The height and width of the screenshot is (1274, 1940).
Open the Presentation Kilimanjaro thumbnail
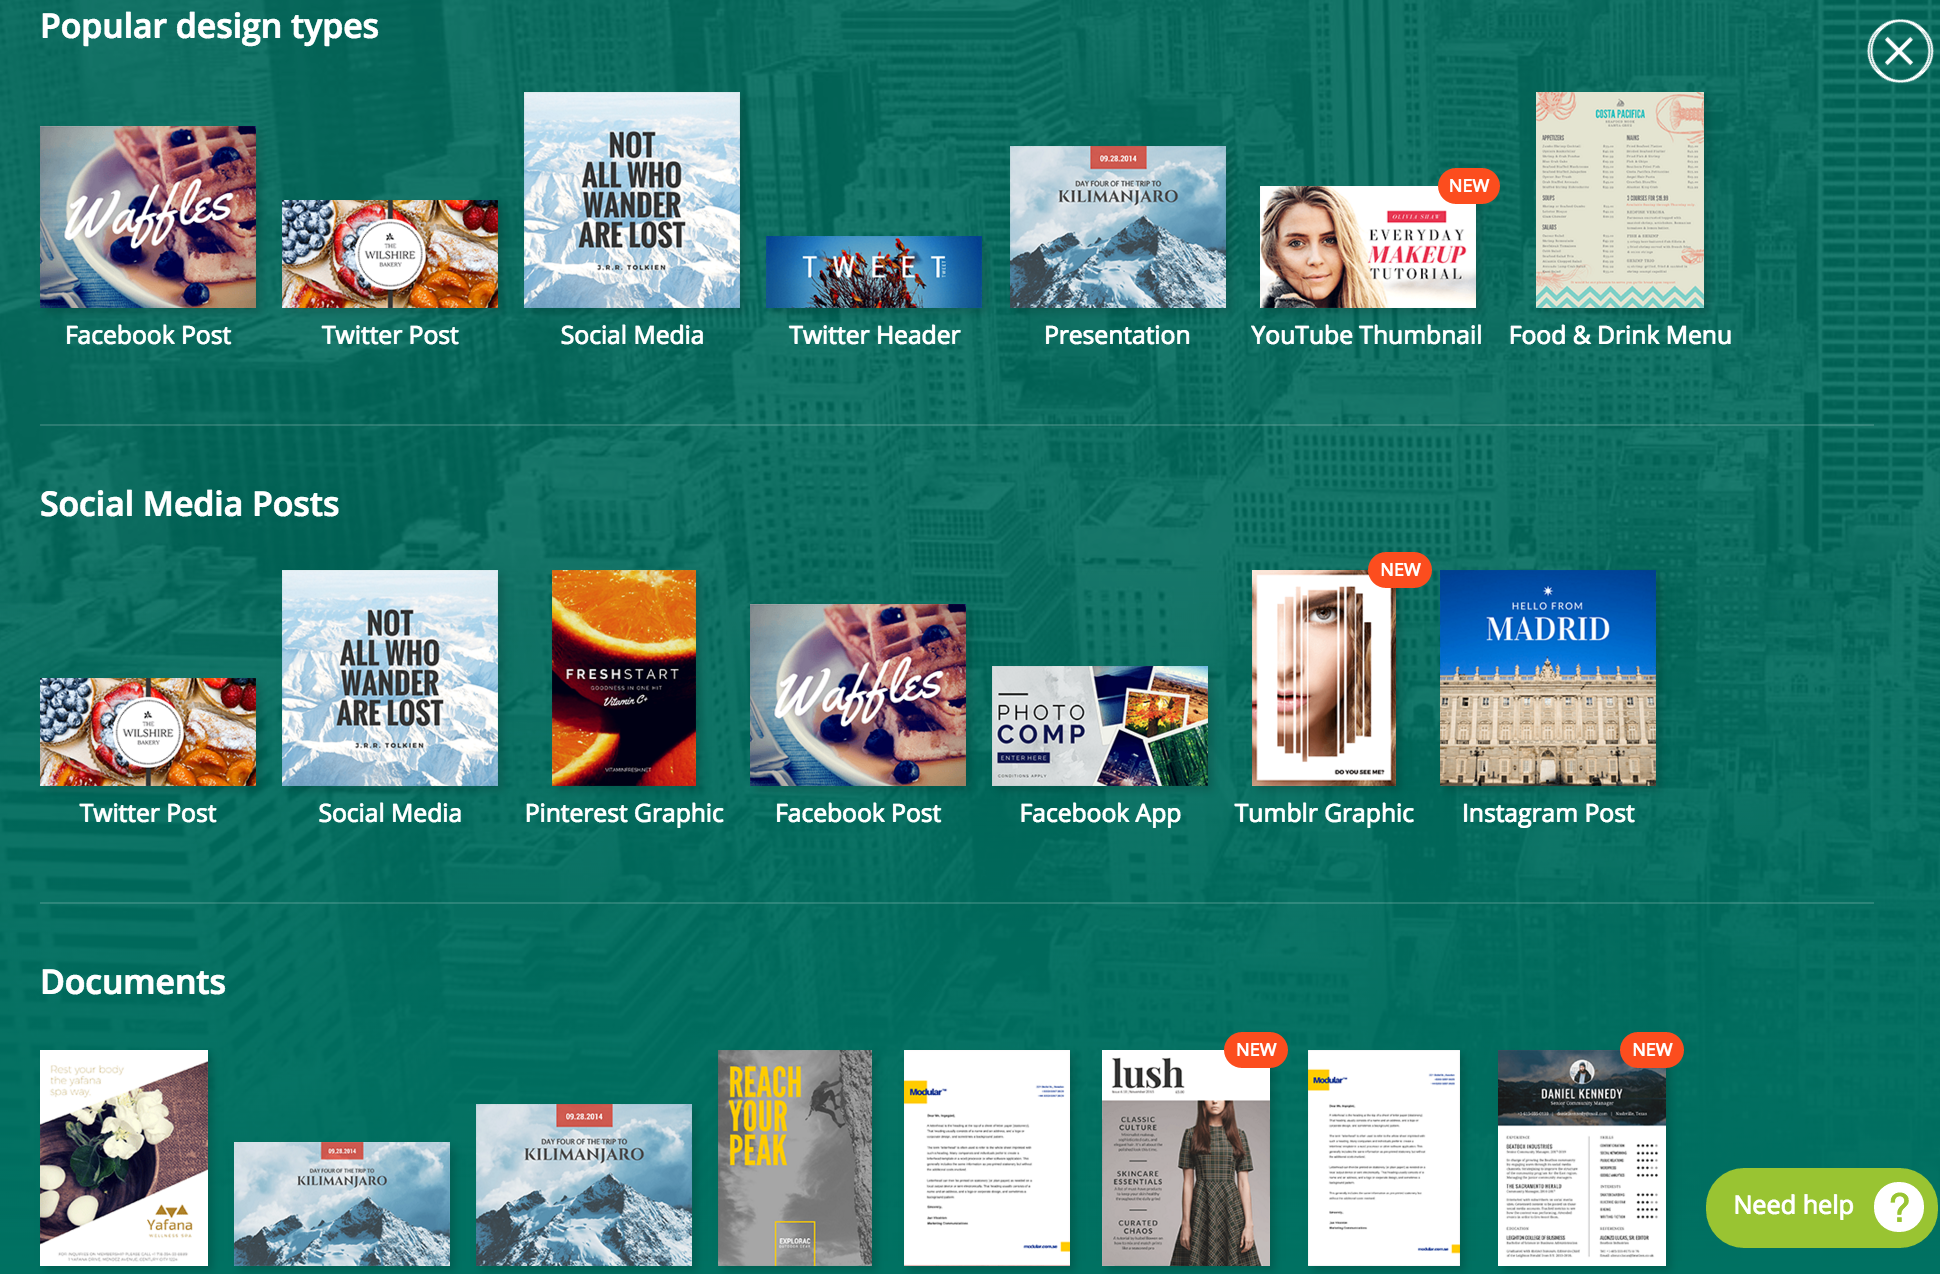click(1118, 227)
